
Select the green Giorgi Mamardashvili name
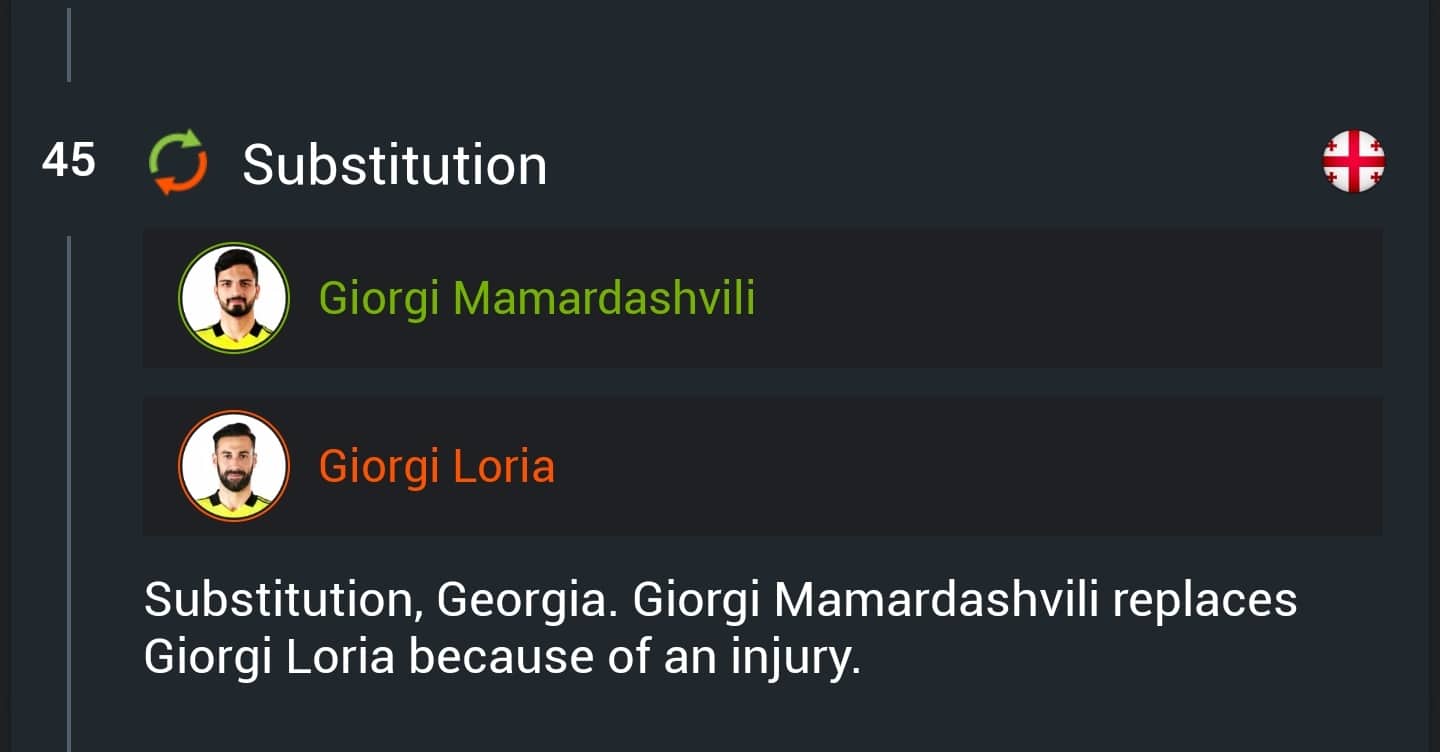coord(536,298)
